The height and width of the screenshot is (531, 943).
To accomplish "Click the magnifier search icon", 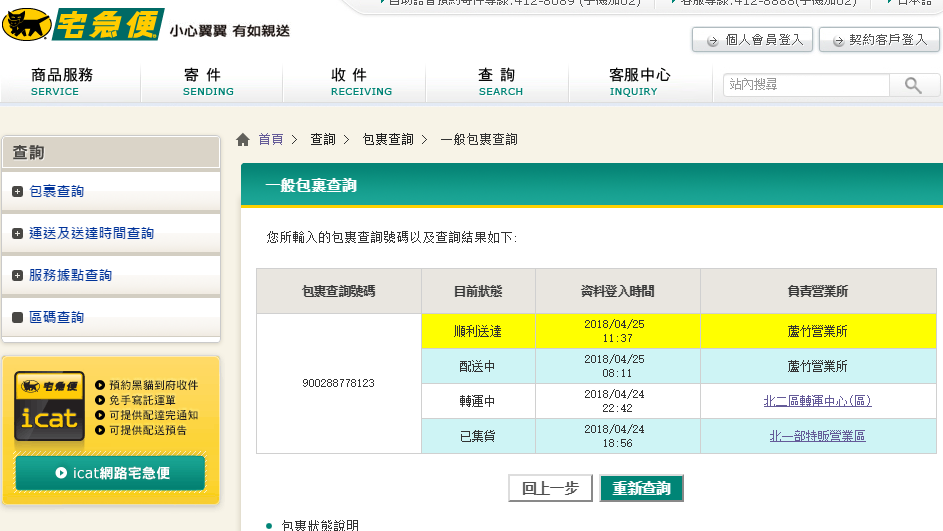I will (912, 86).
